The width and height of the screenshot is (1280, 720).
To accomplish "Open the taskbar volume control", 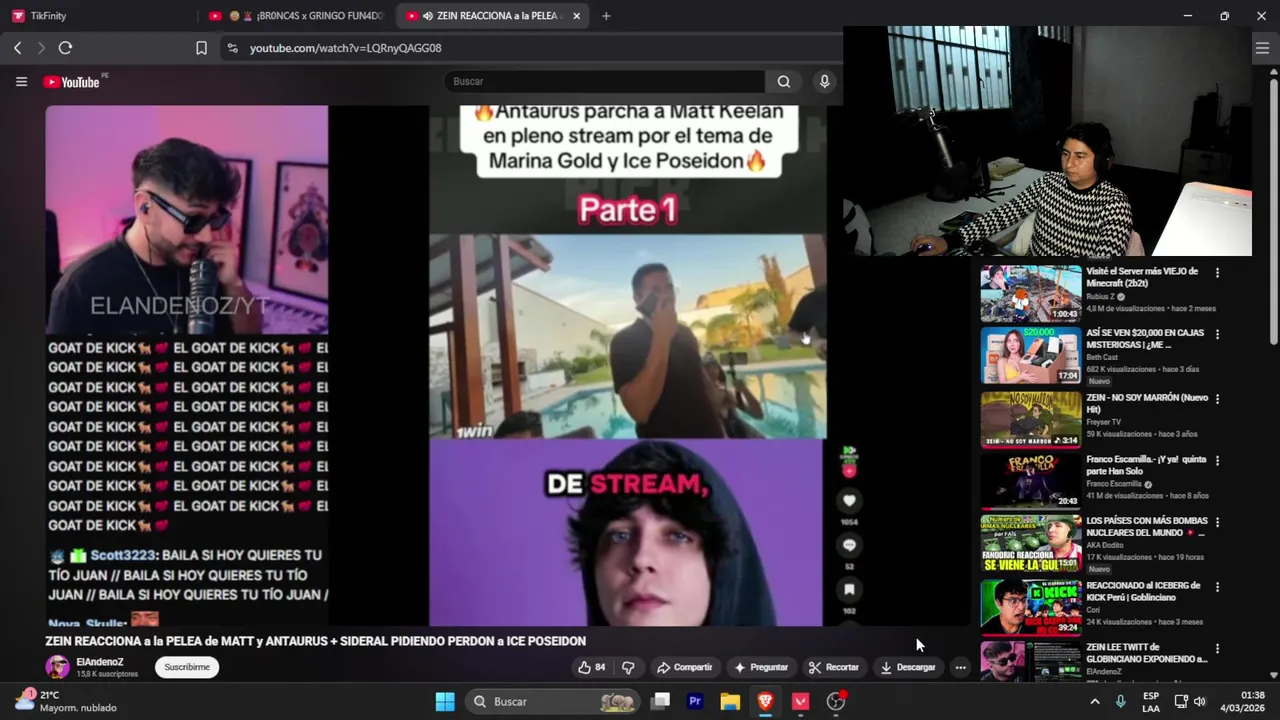I will pos(1200,701).
